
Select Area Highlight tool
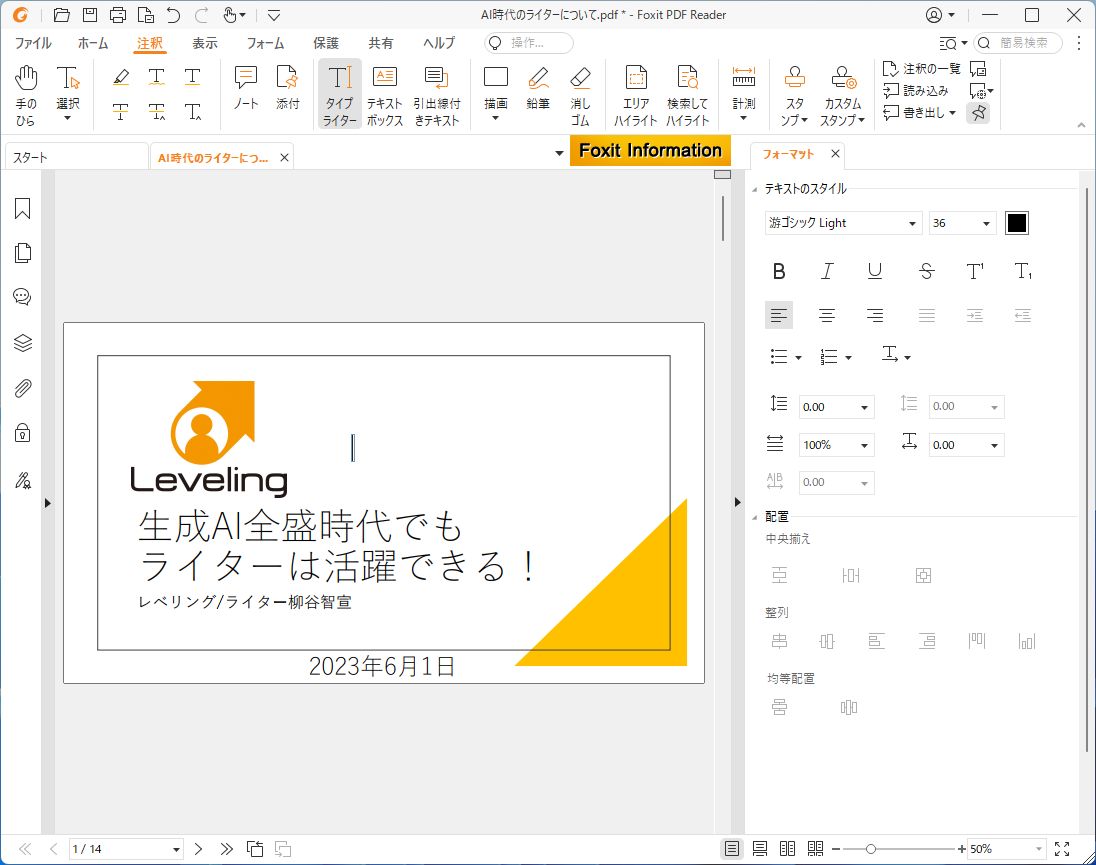click(x=635, y=96)
